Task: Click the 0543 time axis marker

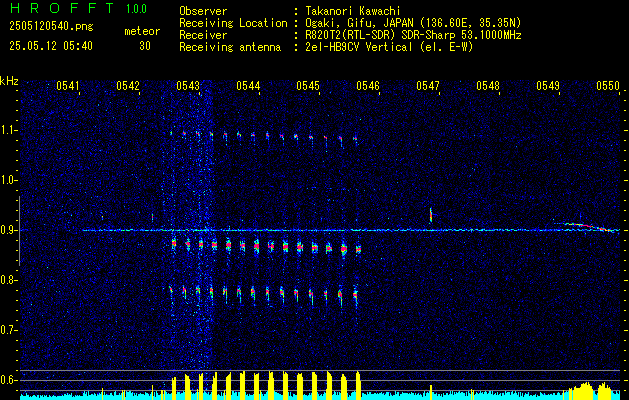Action: point(188,85)
